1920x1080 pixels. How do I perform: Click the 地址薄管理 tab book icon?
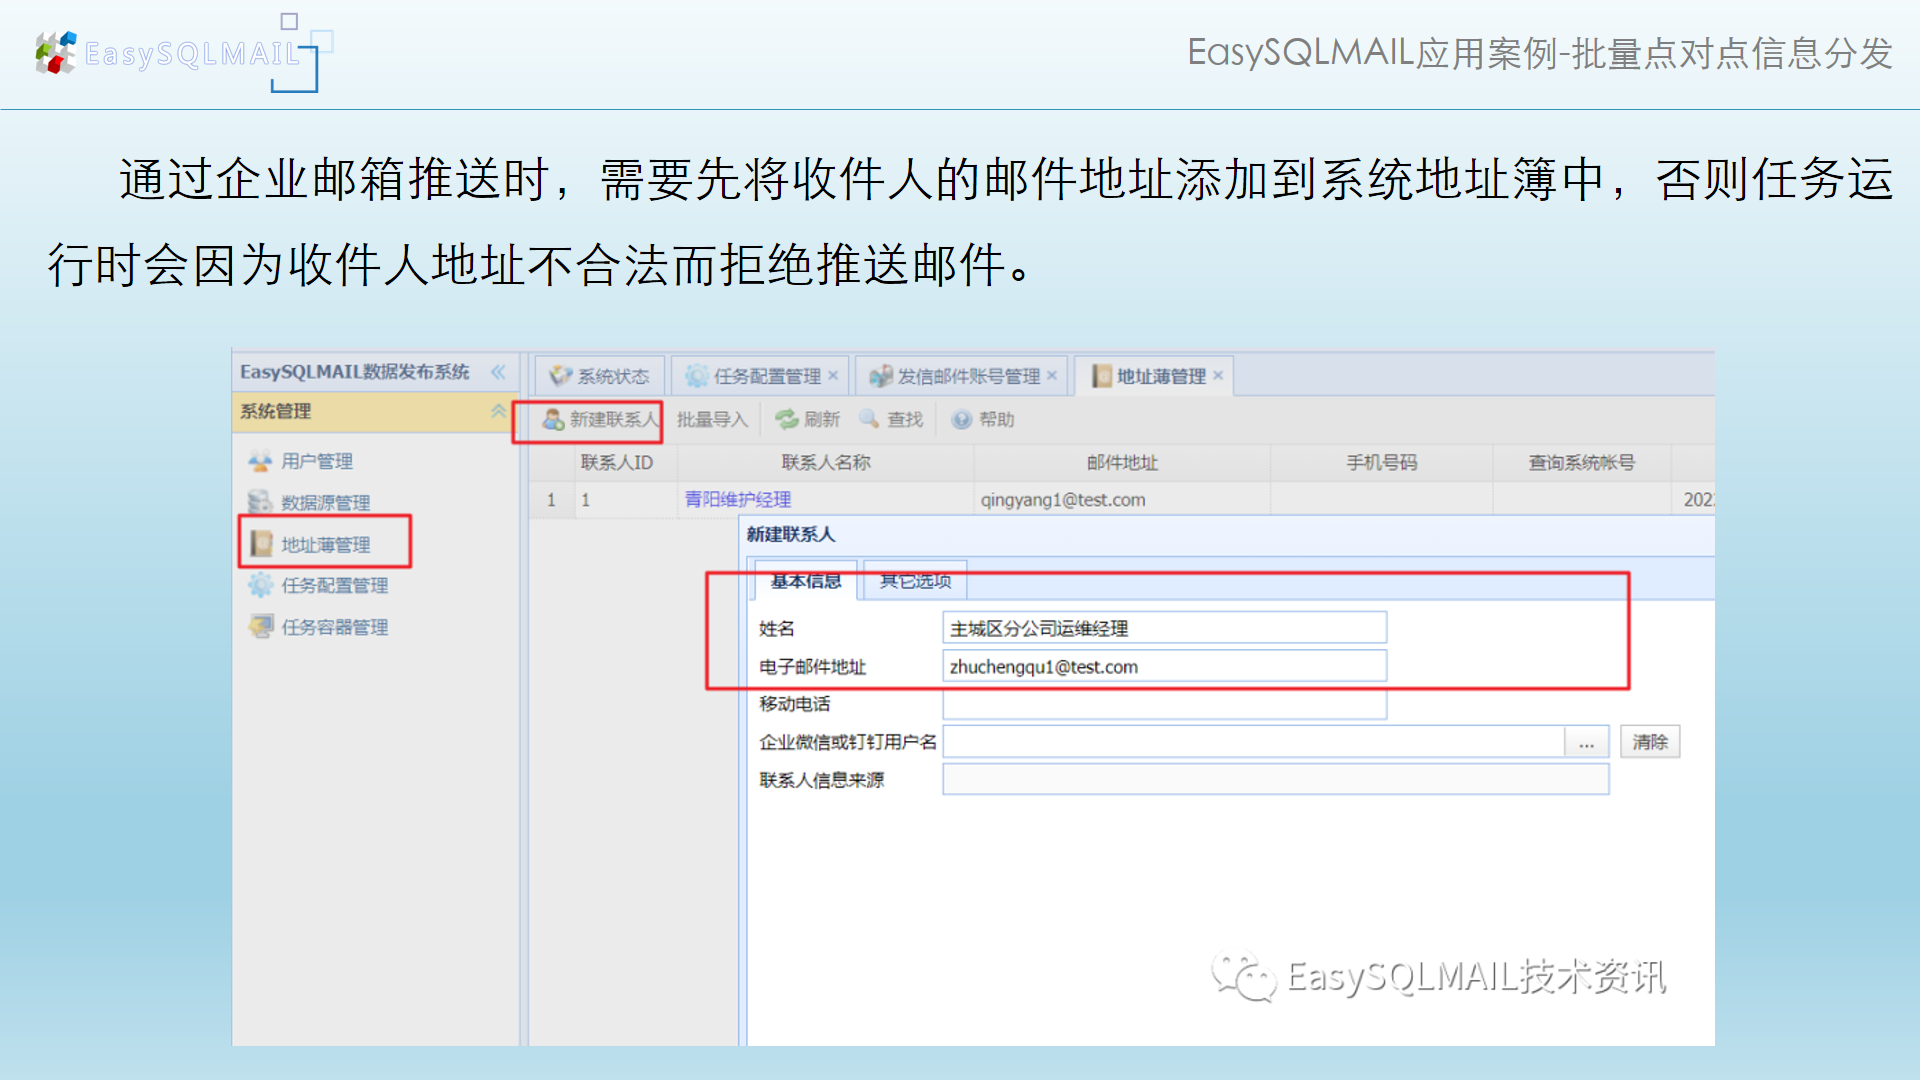[x=1102, y=376]
